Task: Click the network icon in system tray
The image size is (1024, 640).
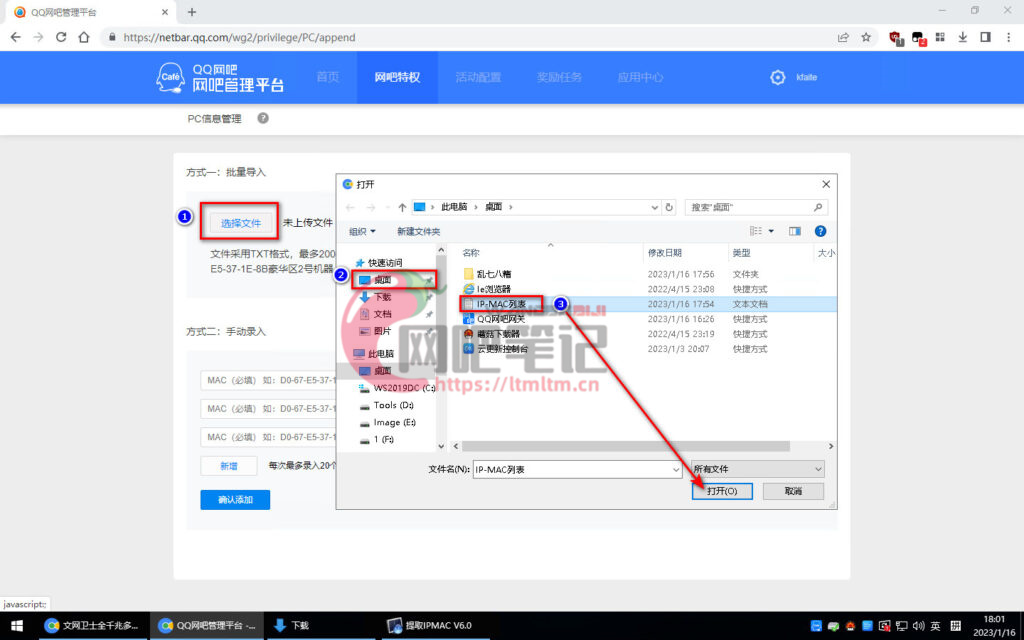Action: pos(901,626)
